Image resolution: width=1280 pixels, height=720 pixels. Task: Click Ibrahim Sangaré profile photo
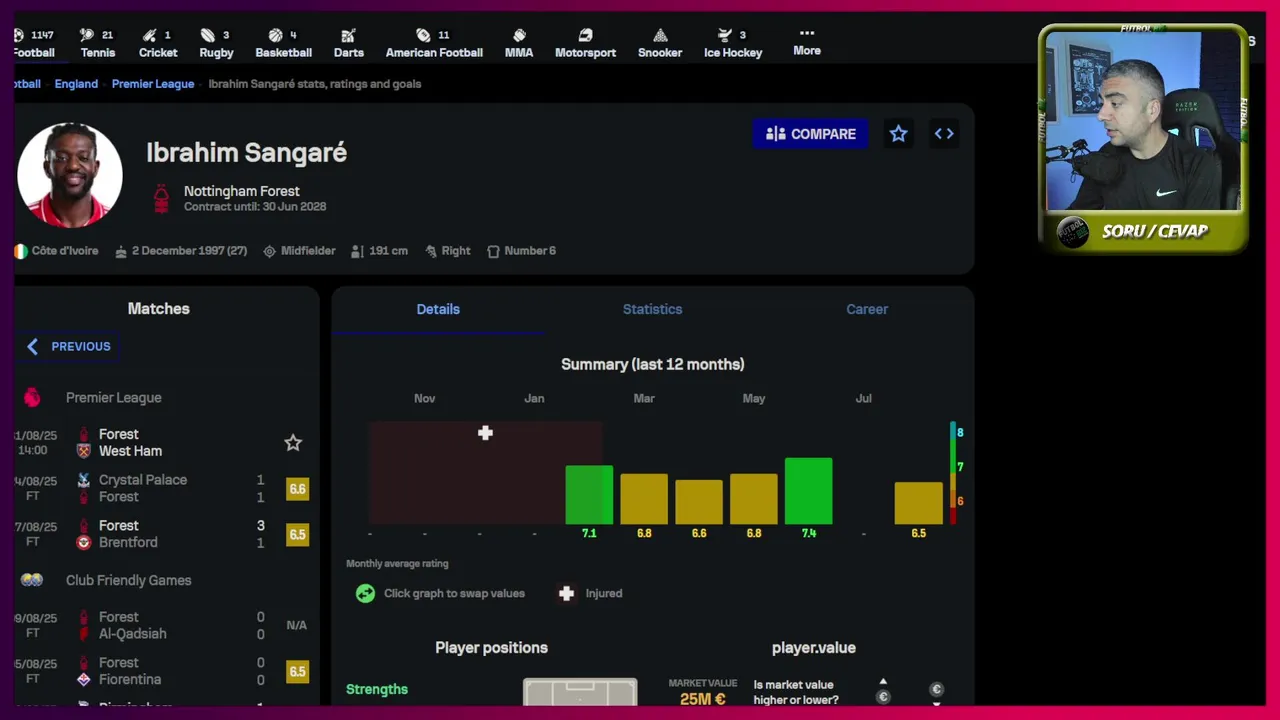coord(70,175)
